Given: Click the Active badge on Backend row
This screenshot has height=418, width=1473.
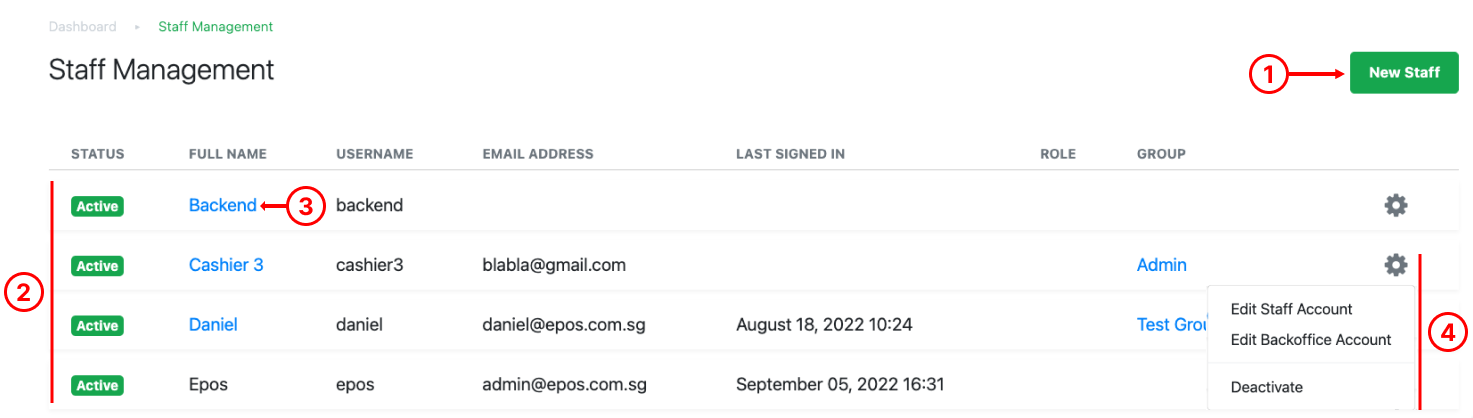Looking at the screenshot, I should pyautogui.click(x=97, y=206).
